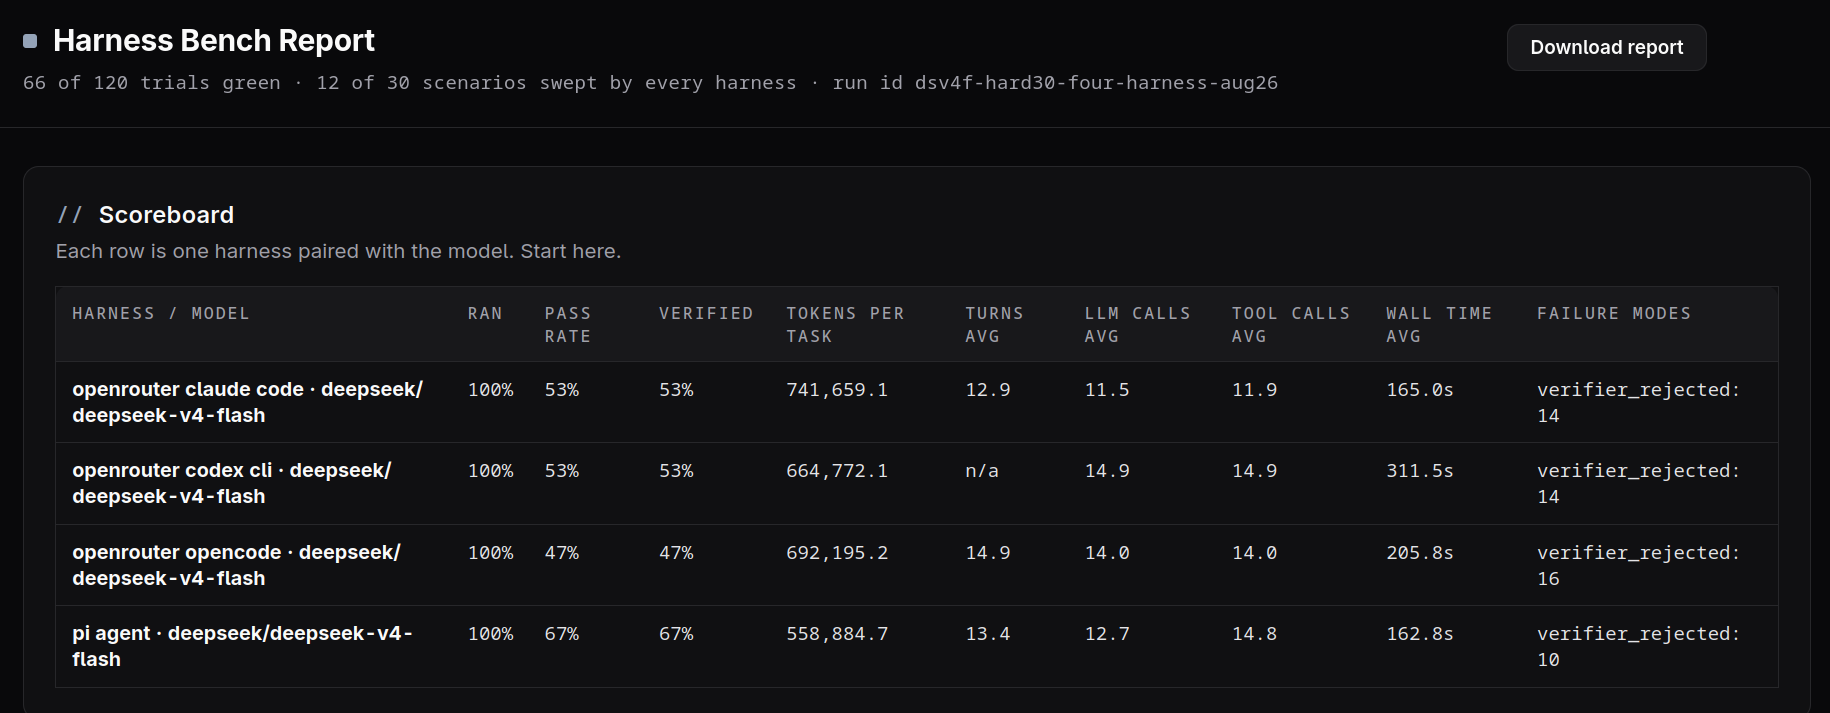Click wall time 205.8s
The image size is (1830, 713).
pyautogui.click(x=1420, y=553)
